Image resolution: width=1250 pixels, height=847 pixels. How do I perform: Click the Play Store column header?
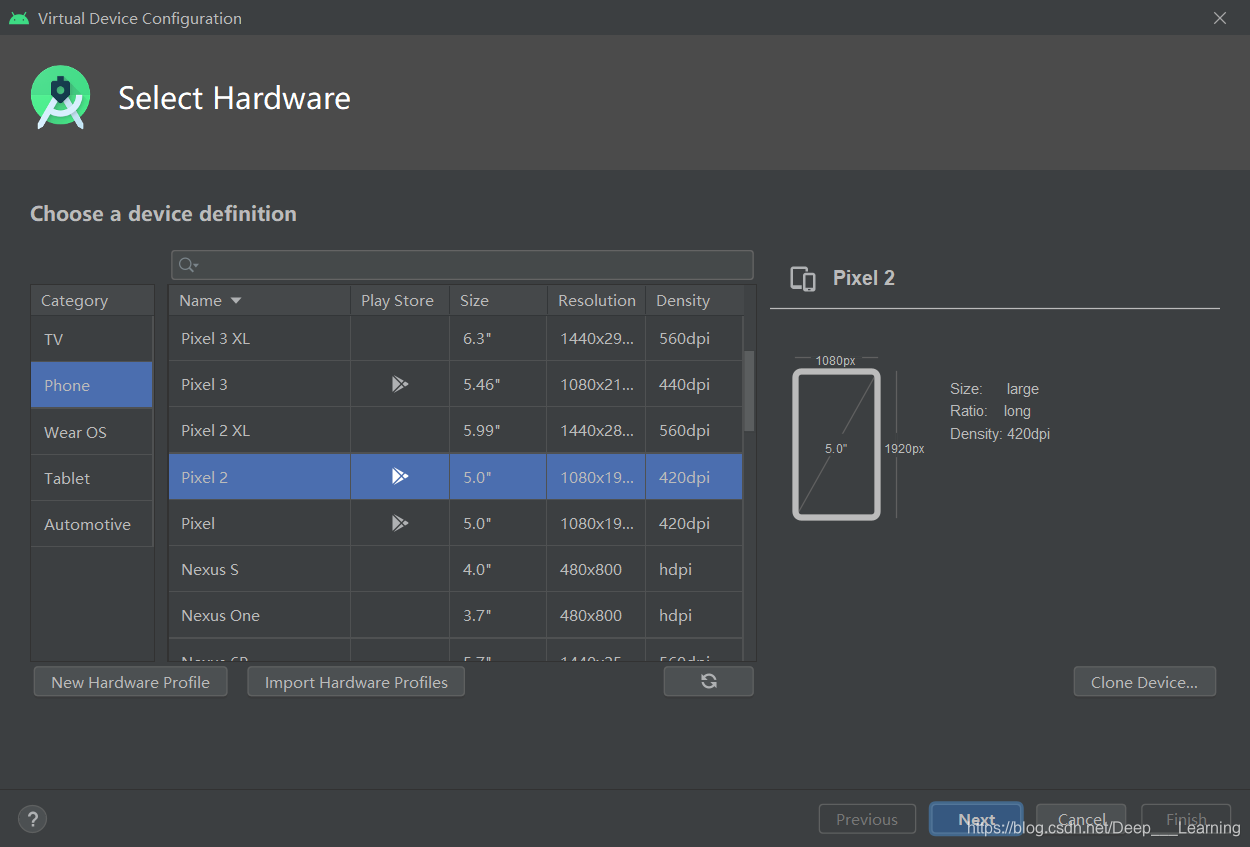pyautogui.click(x=399, y=300)
